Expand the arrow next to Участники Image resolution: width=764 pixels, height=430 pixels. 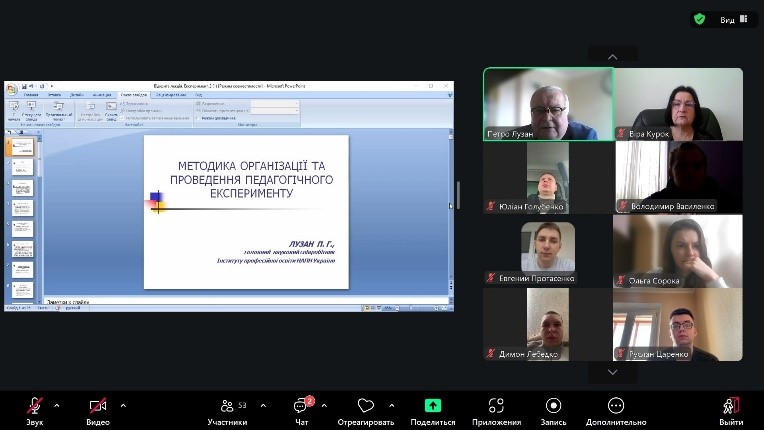(x=263, y=405)
